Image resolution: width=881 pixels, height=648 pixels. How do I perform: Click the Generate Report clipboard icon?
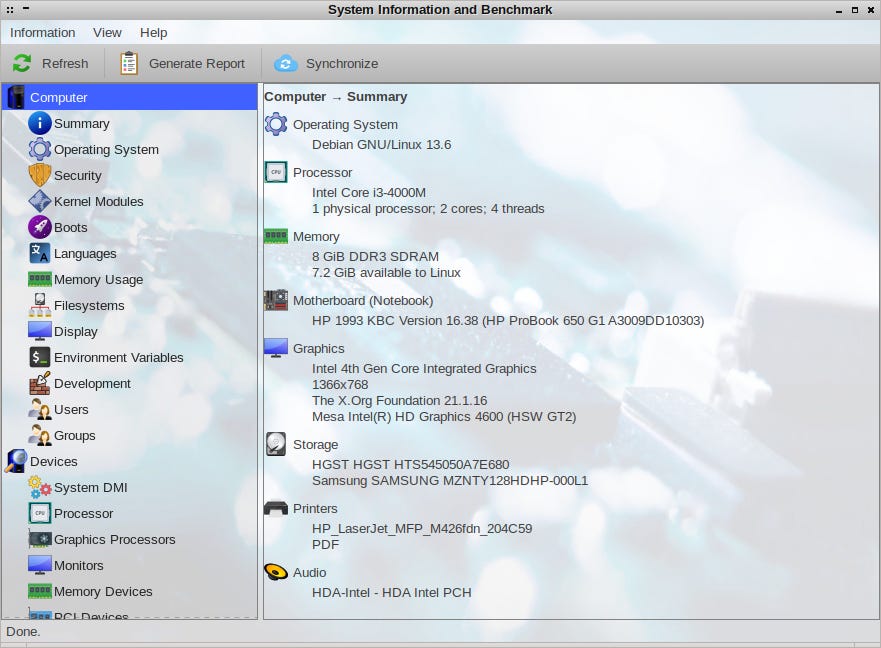pyautogui.click(x=129, y=64)
